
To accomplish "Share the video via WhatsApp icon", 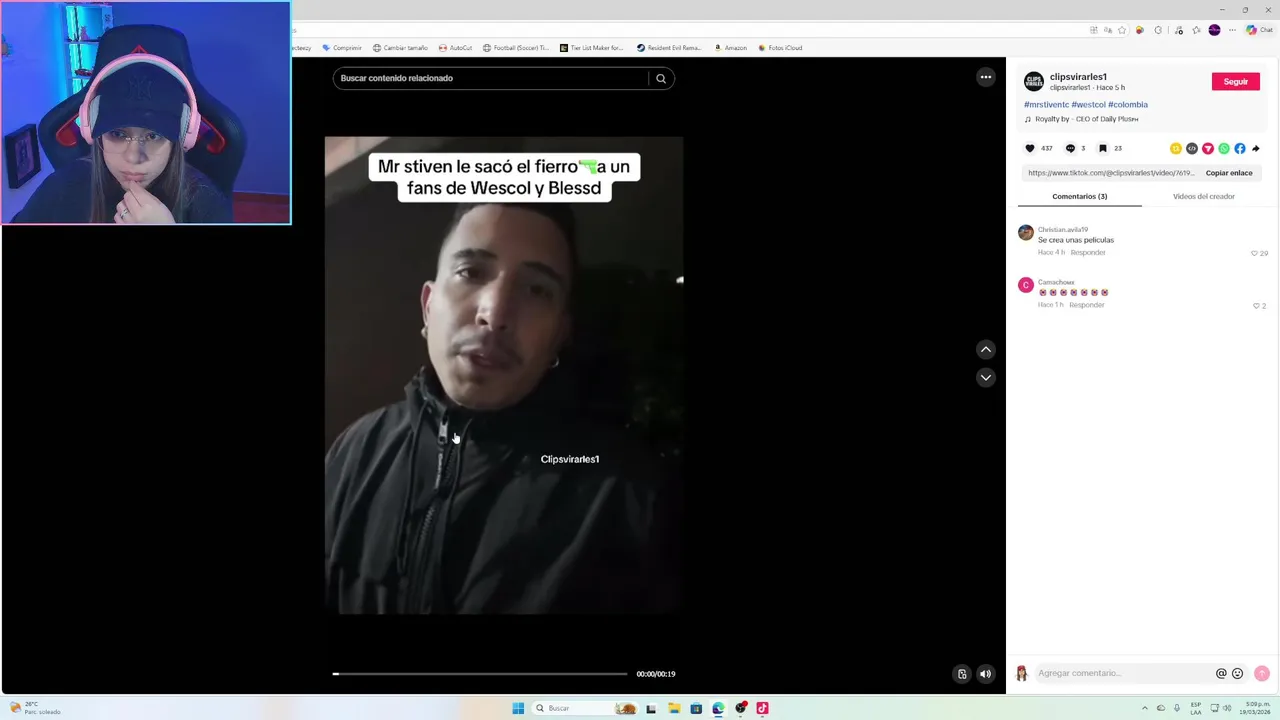I will (x=1224, y=148).
